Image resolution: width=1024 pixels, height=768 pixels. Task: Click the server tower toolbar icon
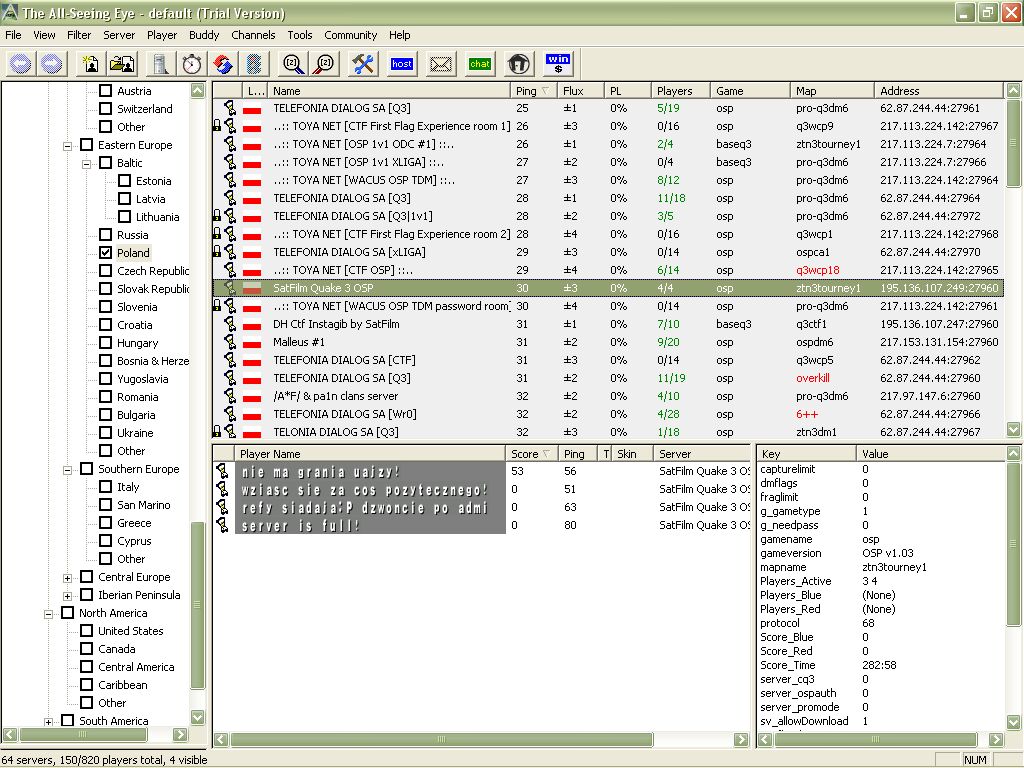[159, 64]
